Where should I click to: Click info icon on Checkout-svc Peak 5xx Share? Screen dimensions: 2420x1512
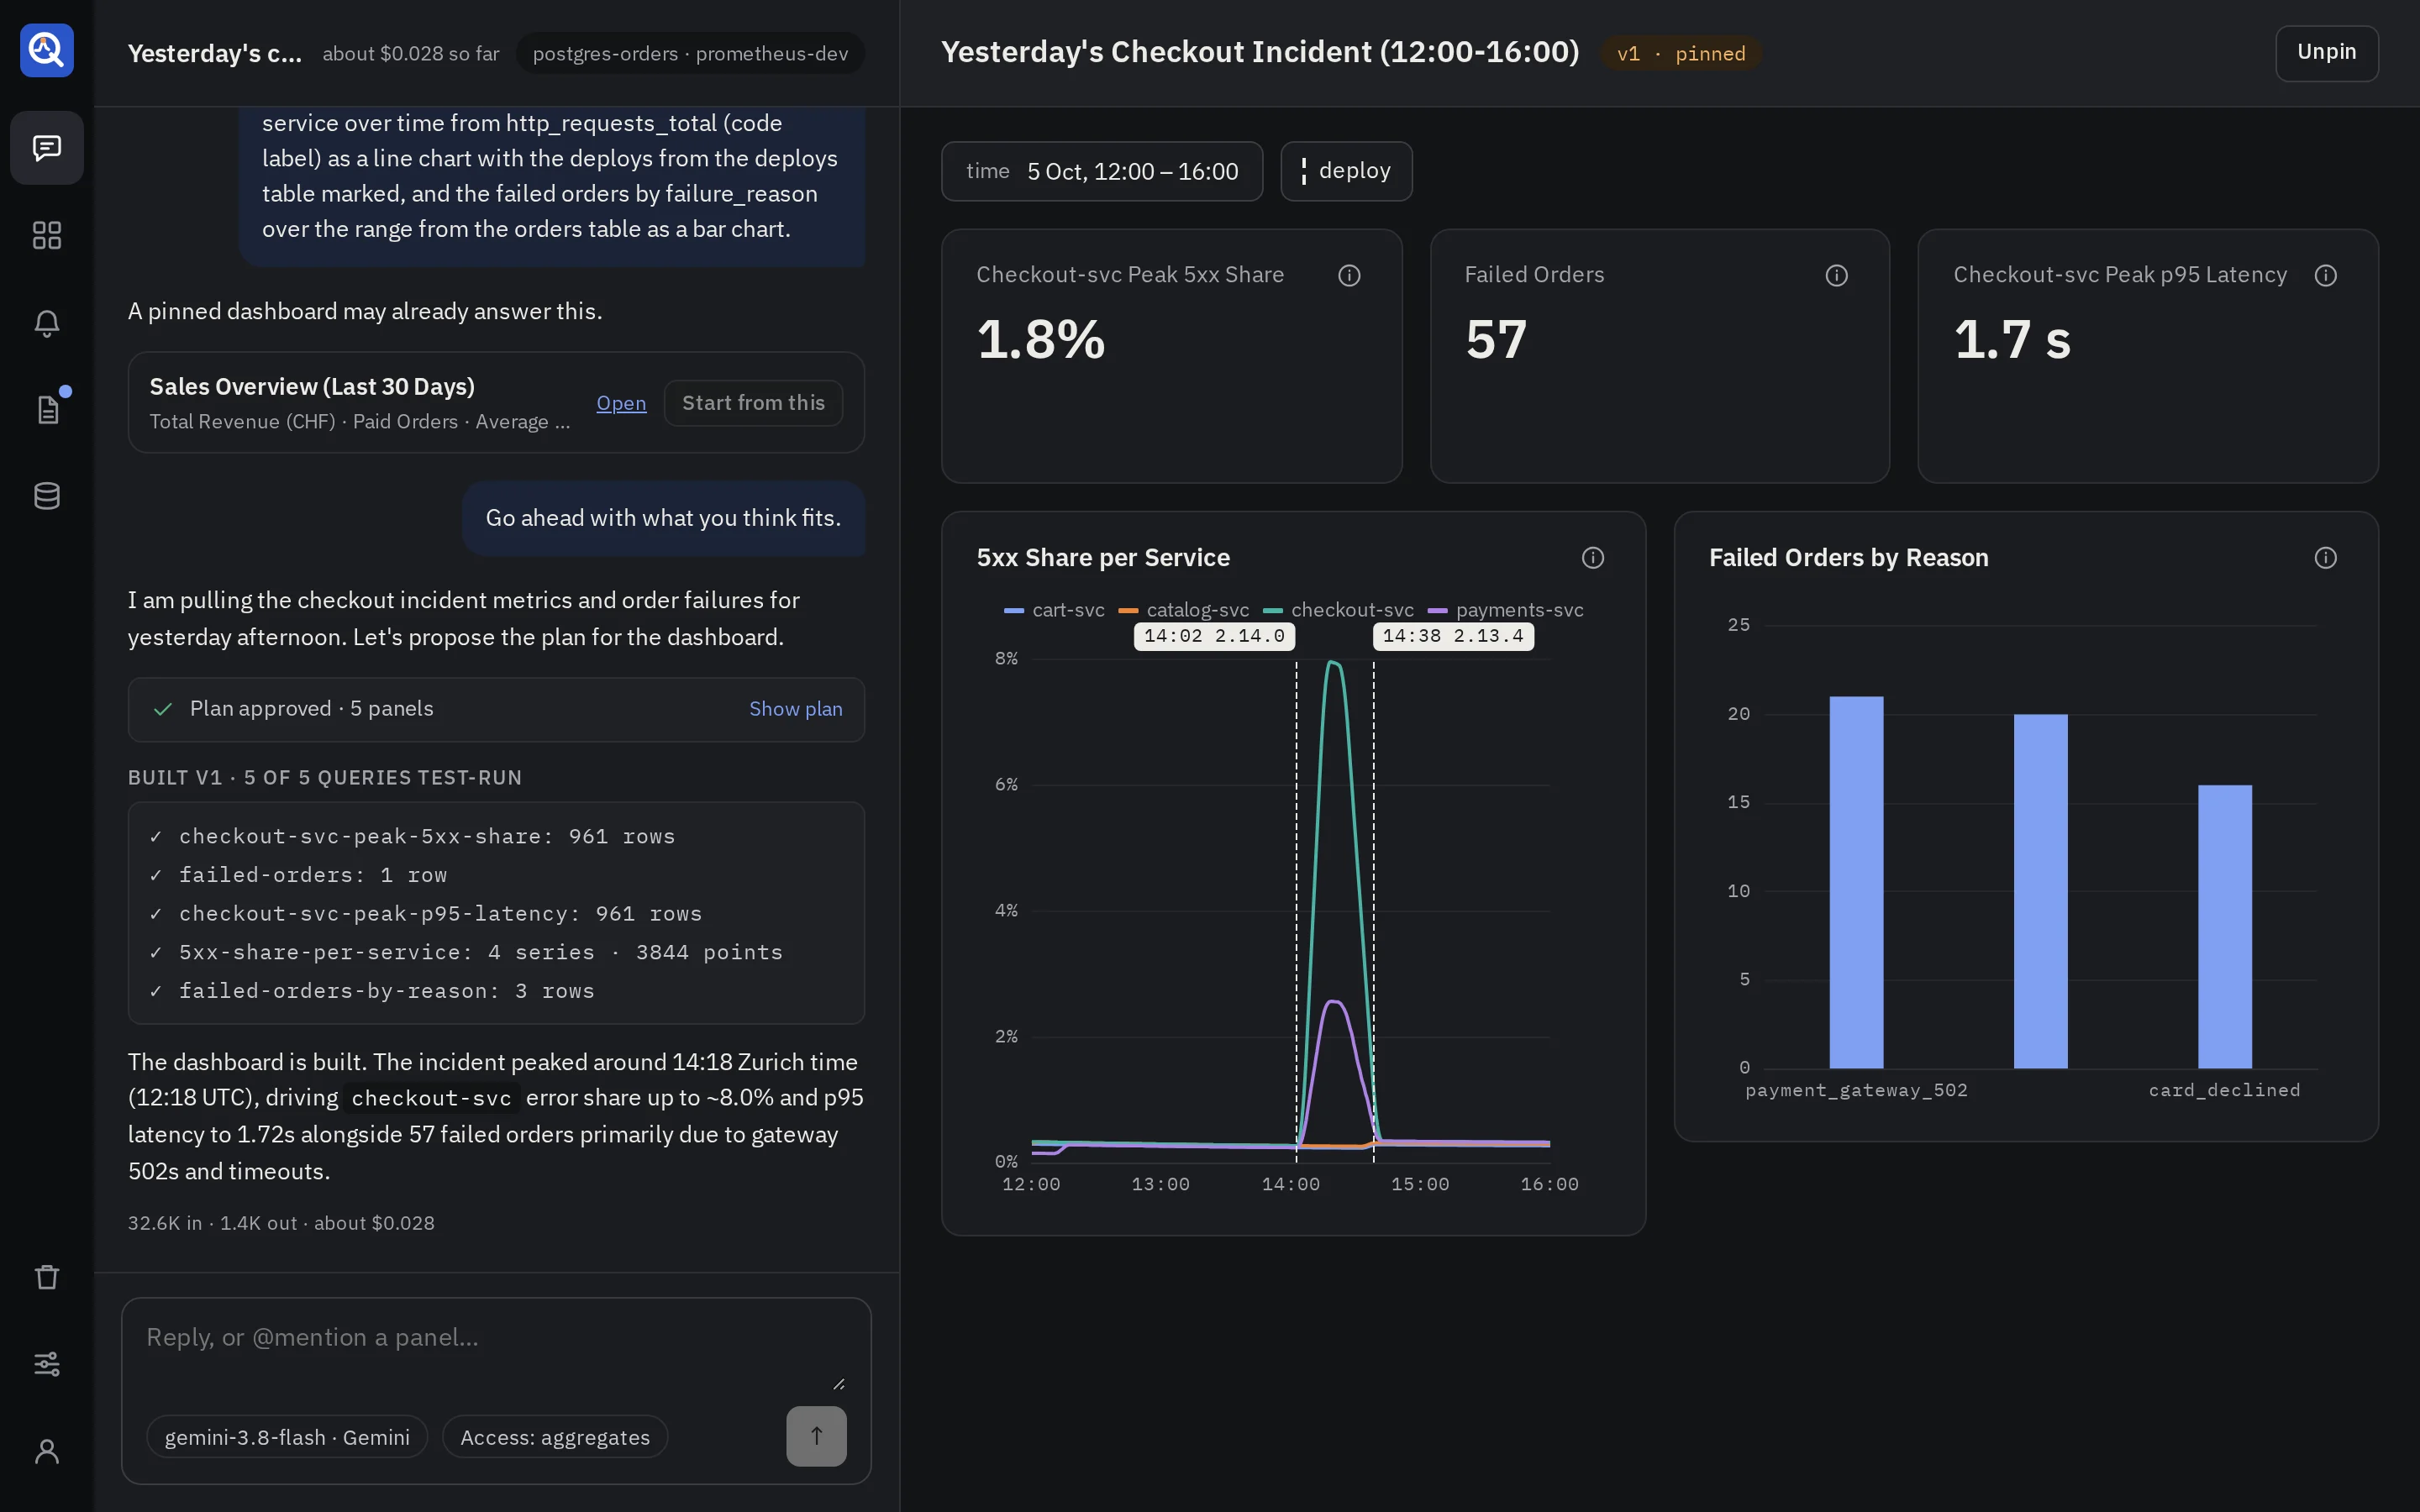click(1349, 275)
